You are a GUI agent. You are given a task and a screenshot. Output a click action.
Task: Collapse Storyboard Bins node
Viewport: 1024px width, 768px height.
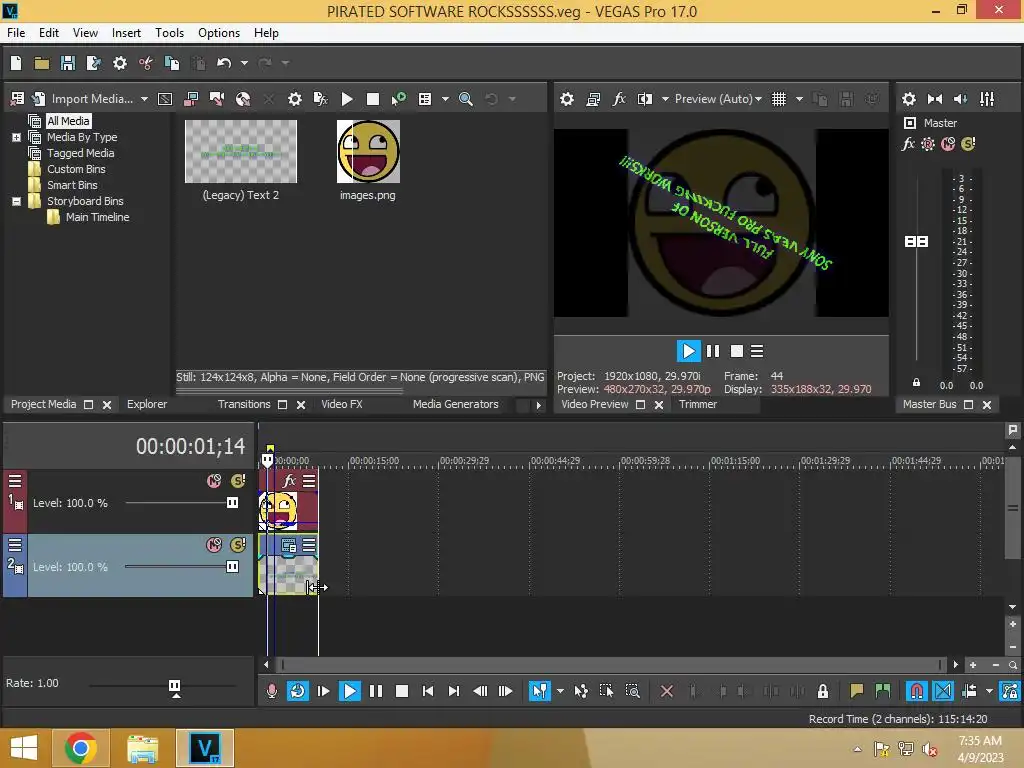(x=16, y=201)
